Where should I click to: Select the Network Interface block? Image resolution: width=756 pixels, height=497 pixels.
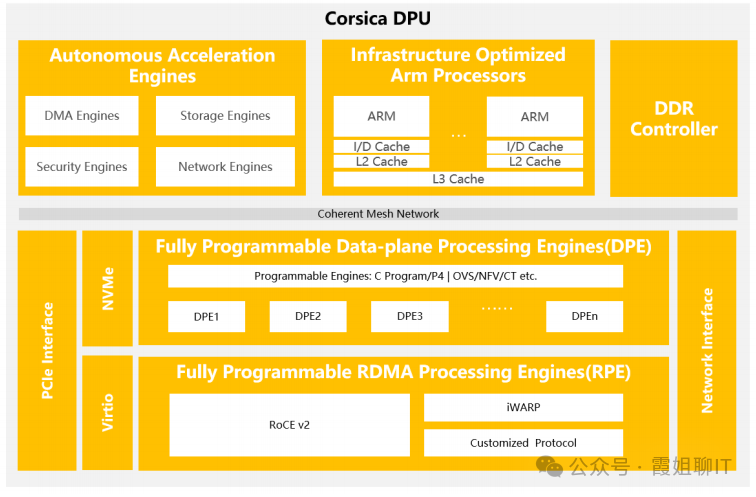click(x=707, y=350)
